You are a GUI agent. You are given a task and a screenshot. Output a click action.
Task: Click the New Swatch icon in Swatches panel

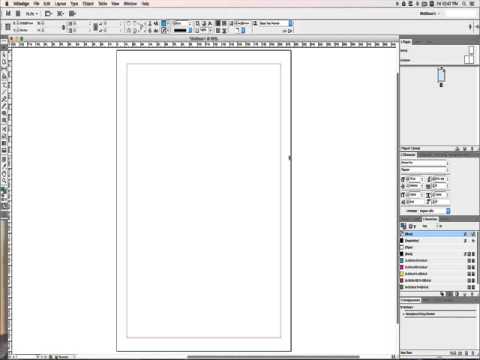[x=465, y=294]
